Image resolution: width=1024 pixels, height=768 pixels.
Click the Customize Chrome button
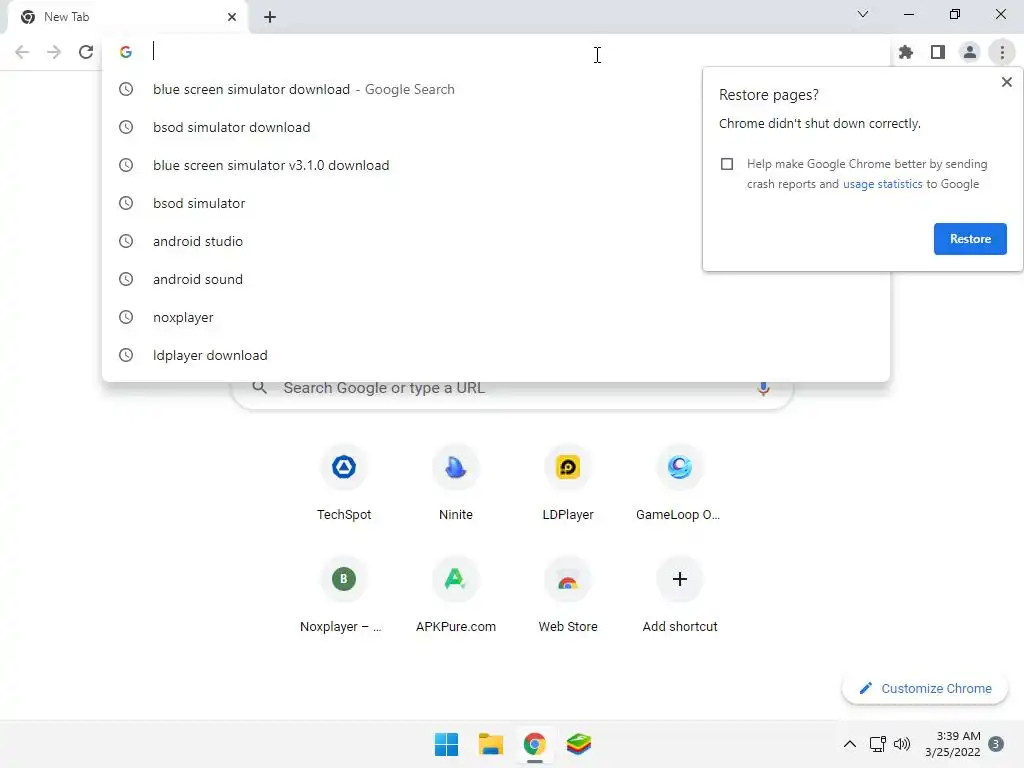click(925, 688)
